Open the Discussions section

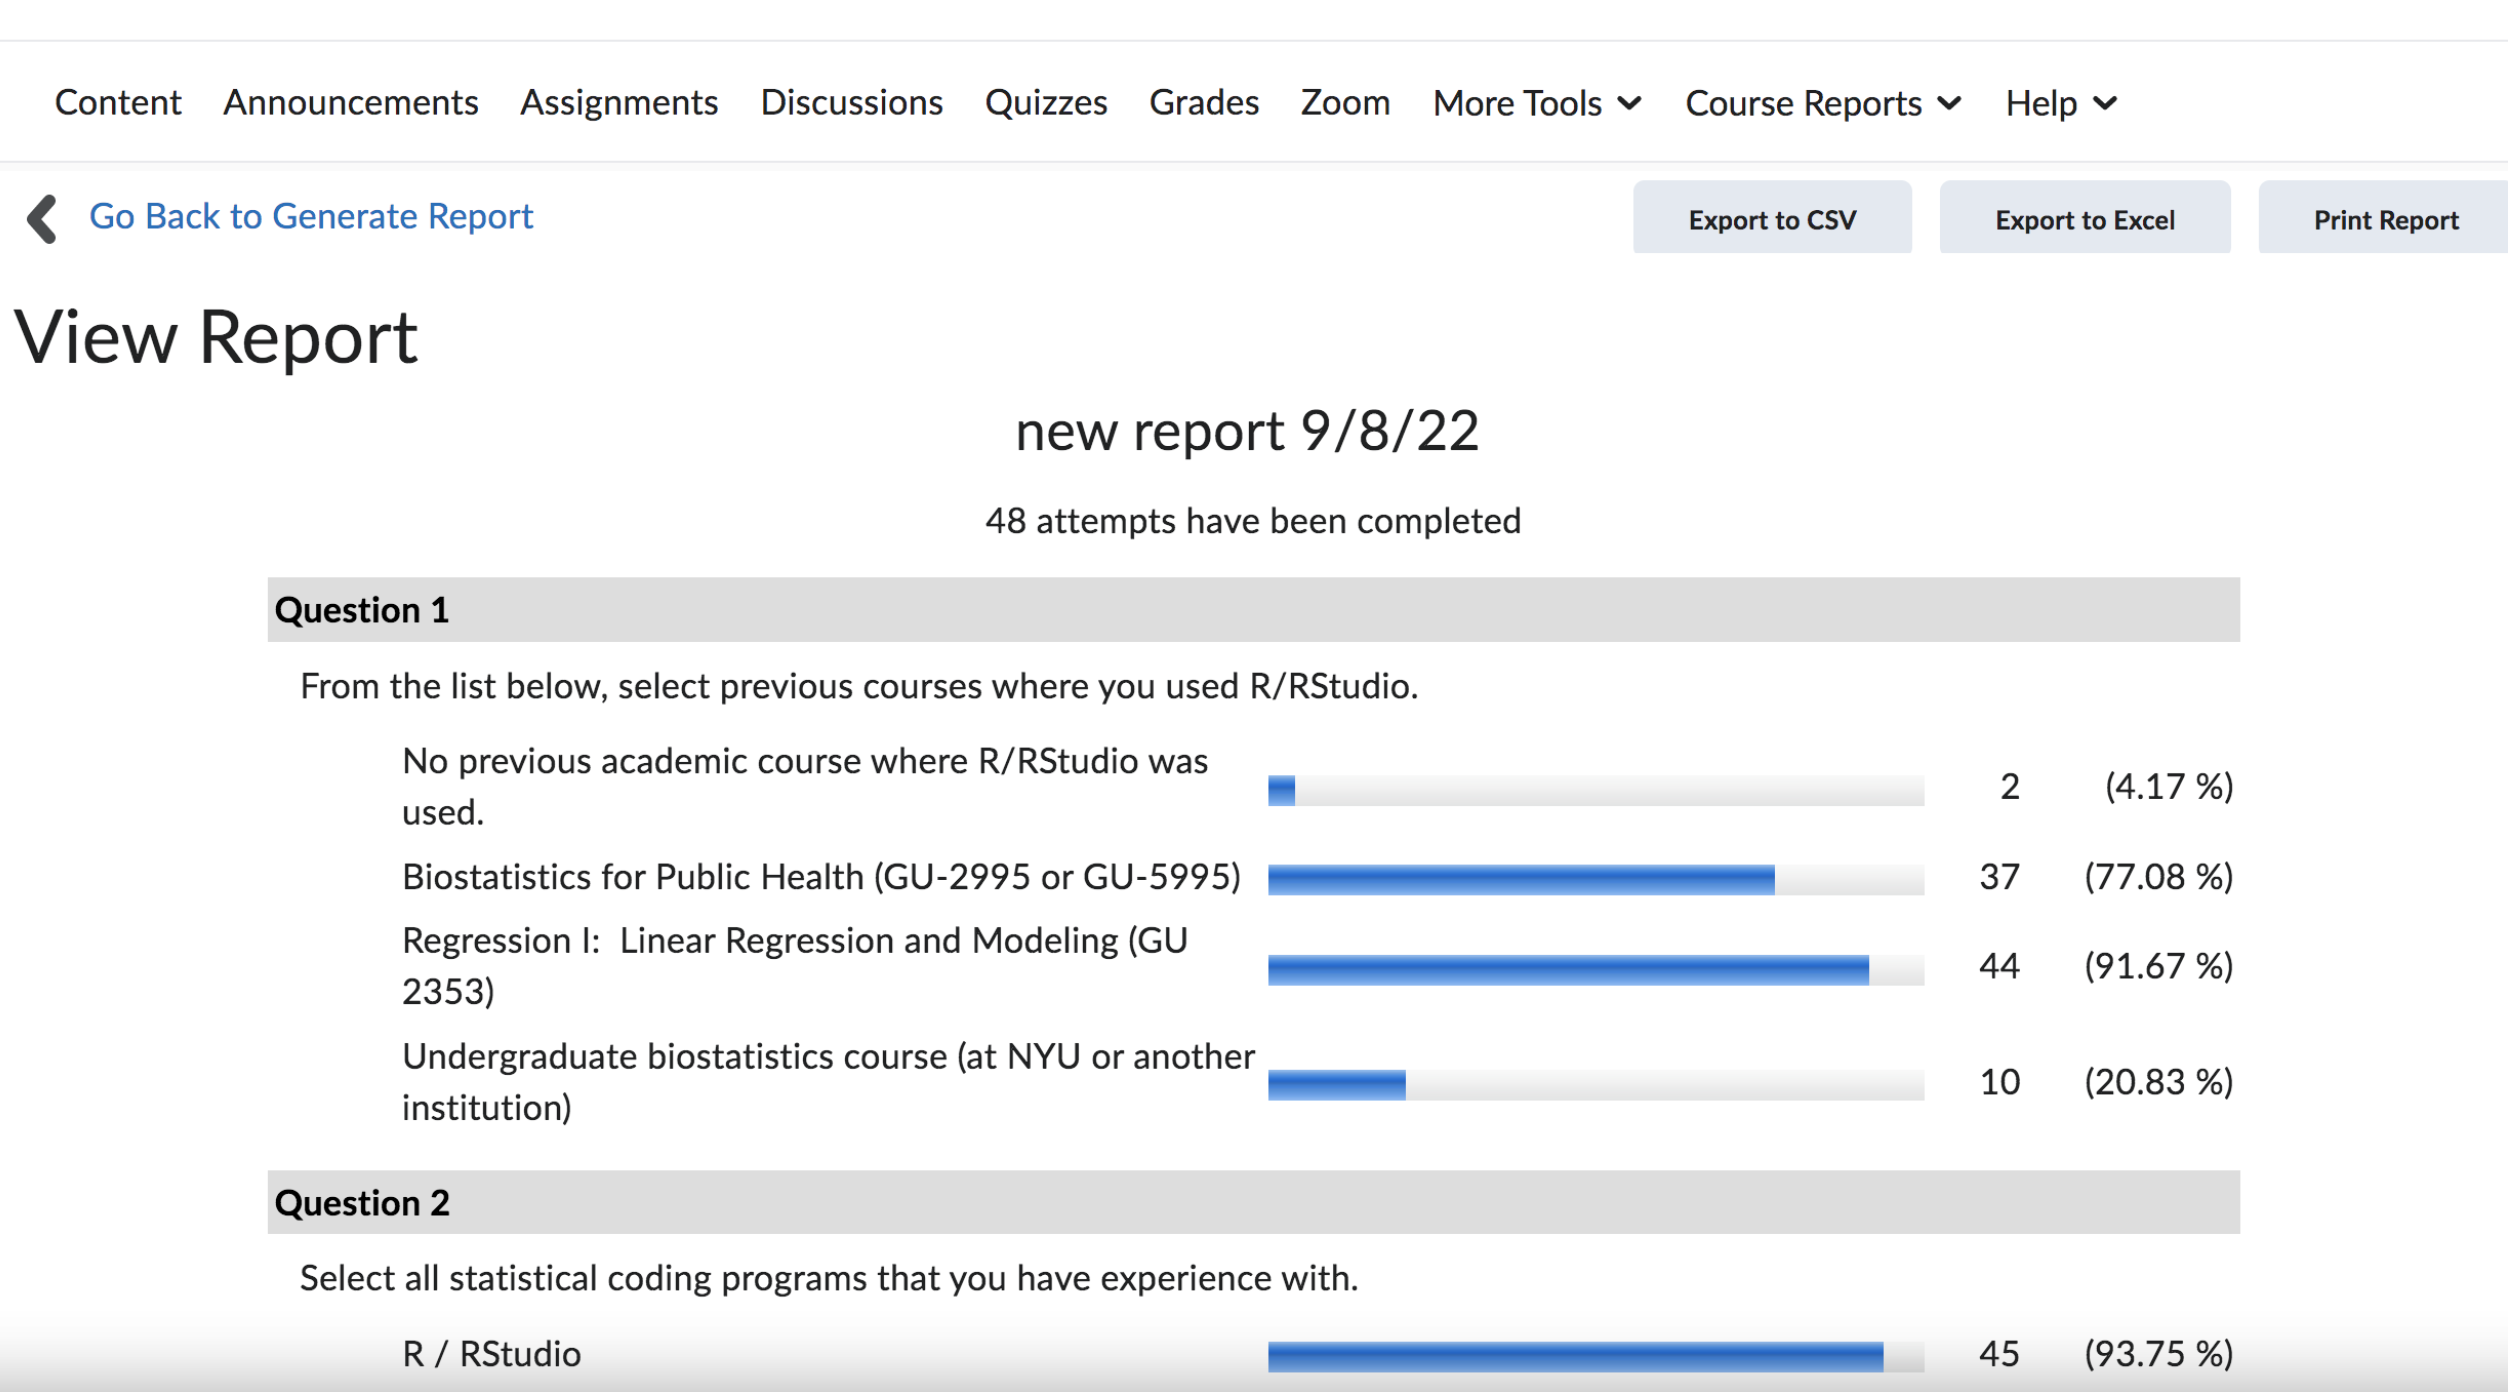tap(851, 102)
